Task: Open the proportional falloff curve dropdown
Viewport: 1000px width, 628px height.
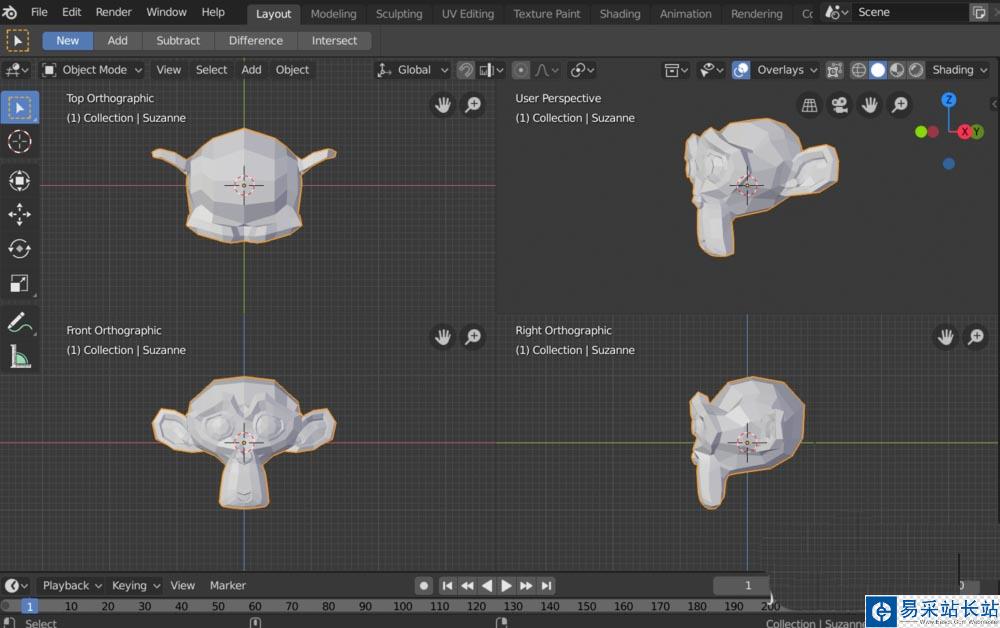Action: pyautogui.click(x=547, y=70)
